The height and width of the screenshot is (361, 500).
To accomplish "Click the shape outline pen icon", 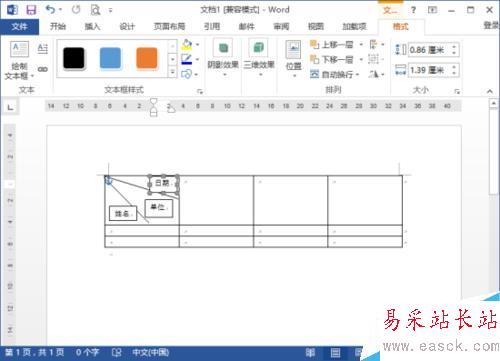I will pyautogui.click(x=187, y=59).
